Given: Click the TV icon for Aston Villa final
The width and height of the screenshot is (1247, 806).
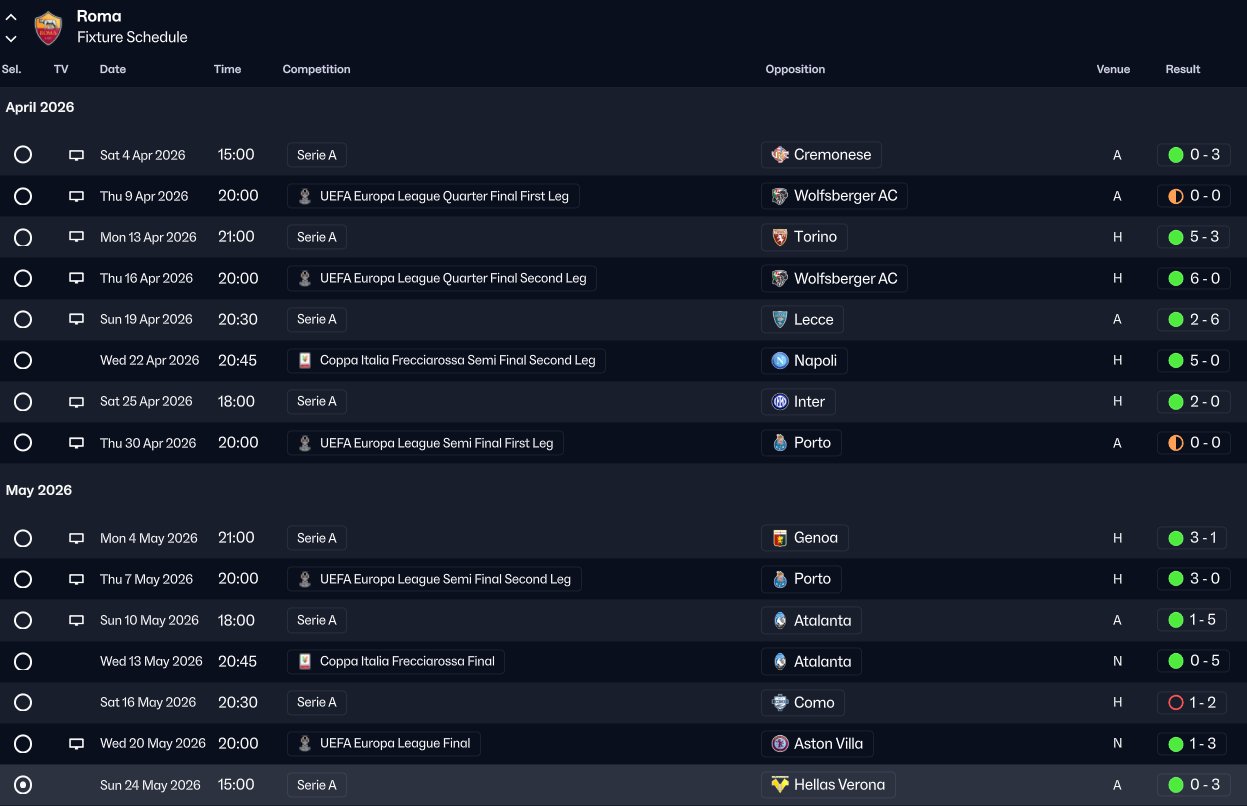Looking at the screenshot, I should [x=76, y=744].
